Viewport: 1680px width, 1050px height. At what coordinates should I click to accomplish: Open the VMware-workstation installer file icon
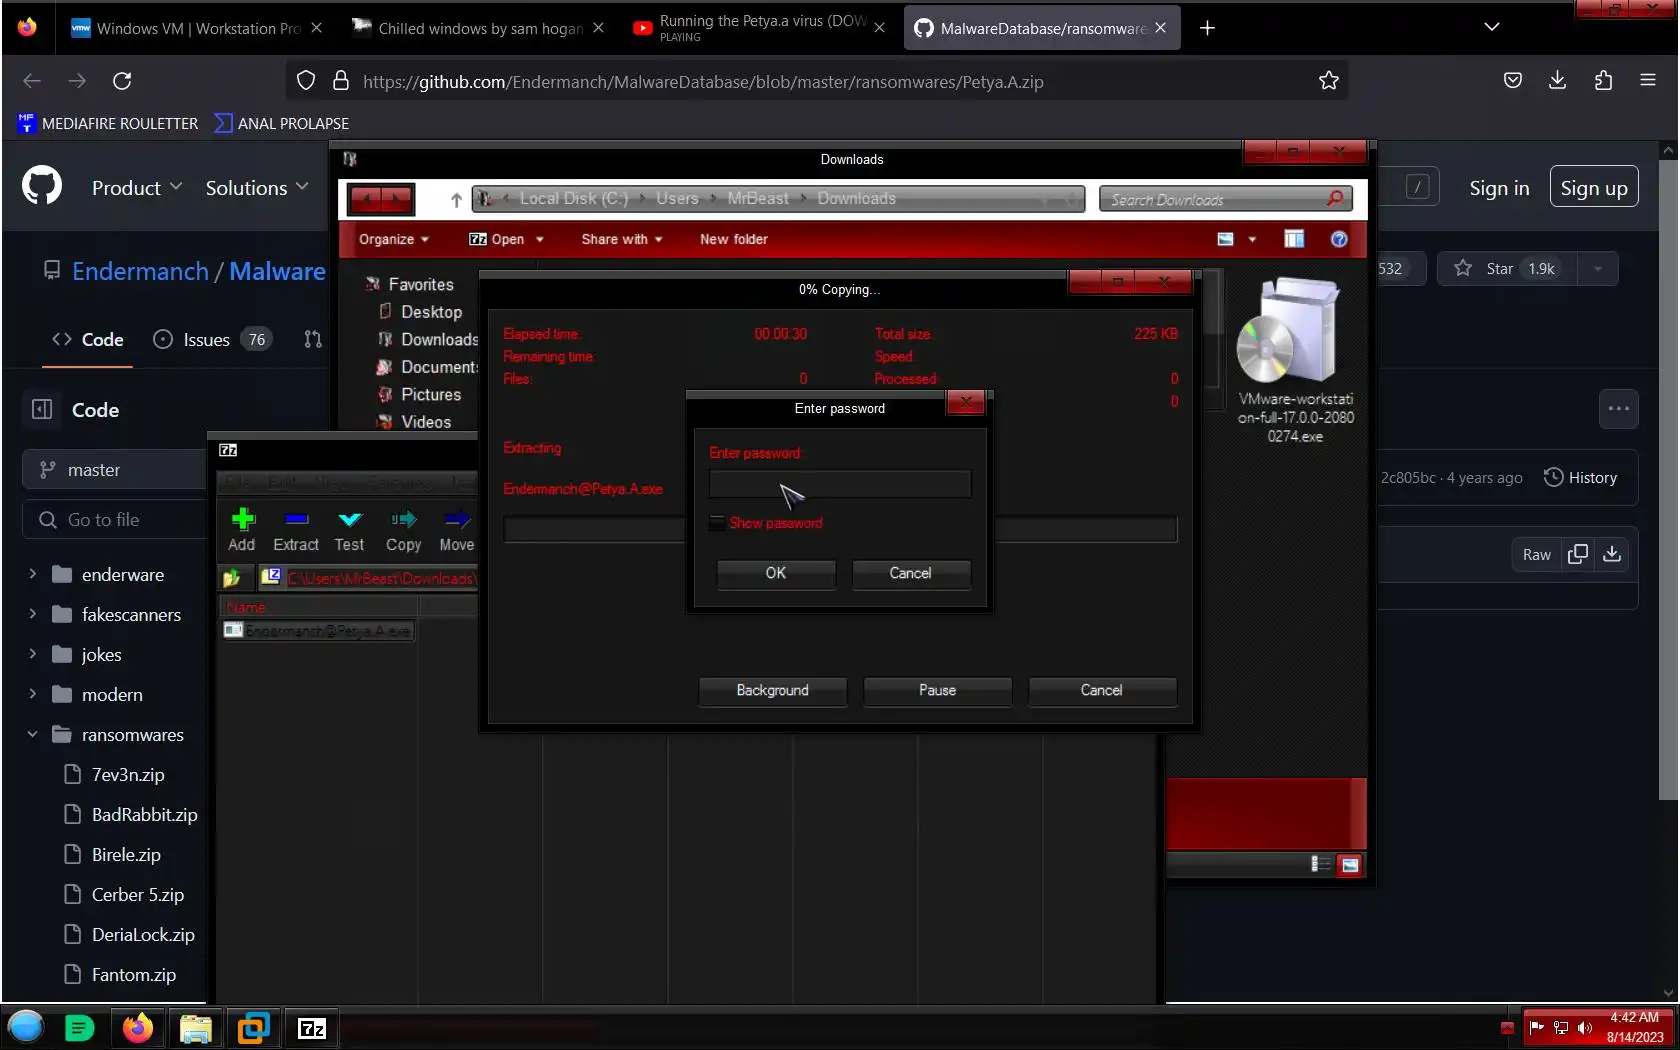point(1295,361)
